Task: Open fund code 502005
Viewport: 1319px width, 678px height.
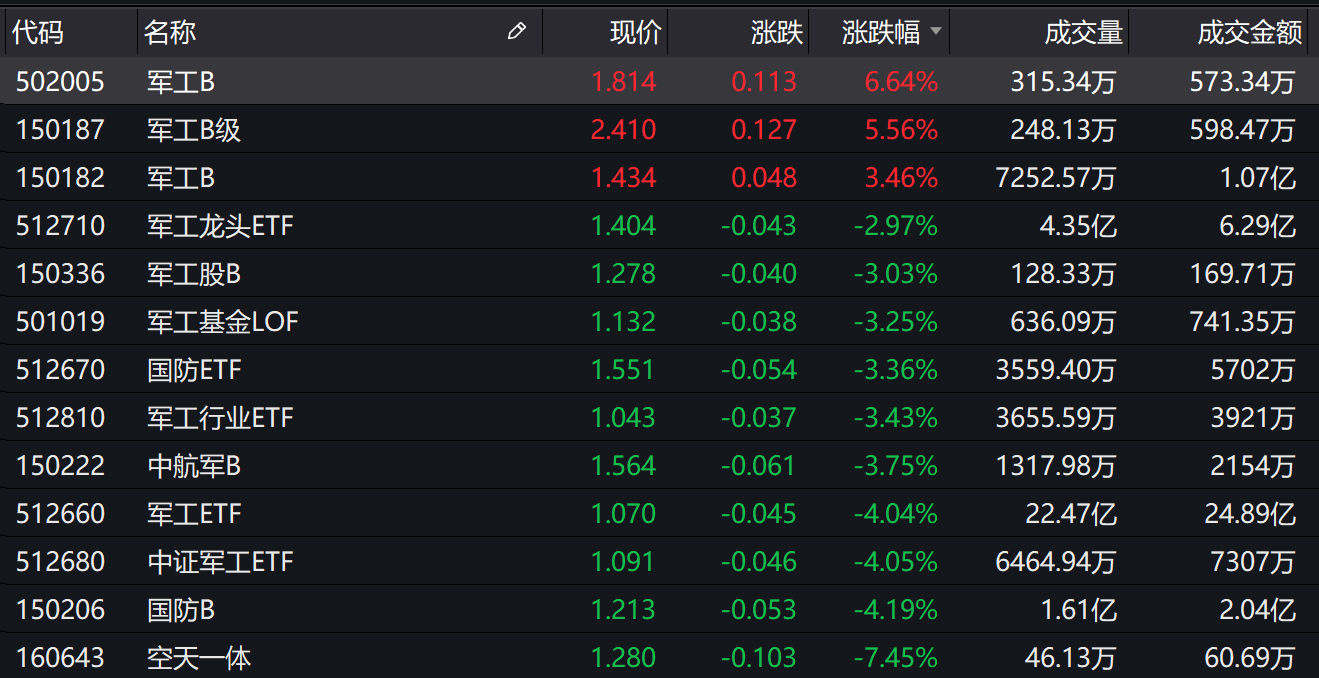Action: coord(60,82)
